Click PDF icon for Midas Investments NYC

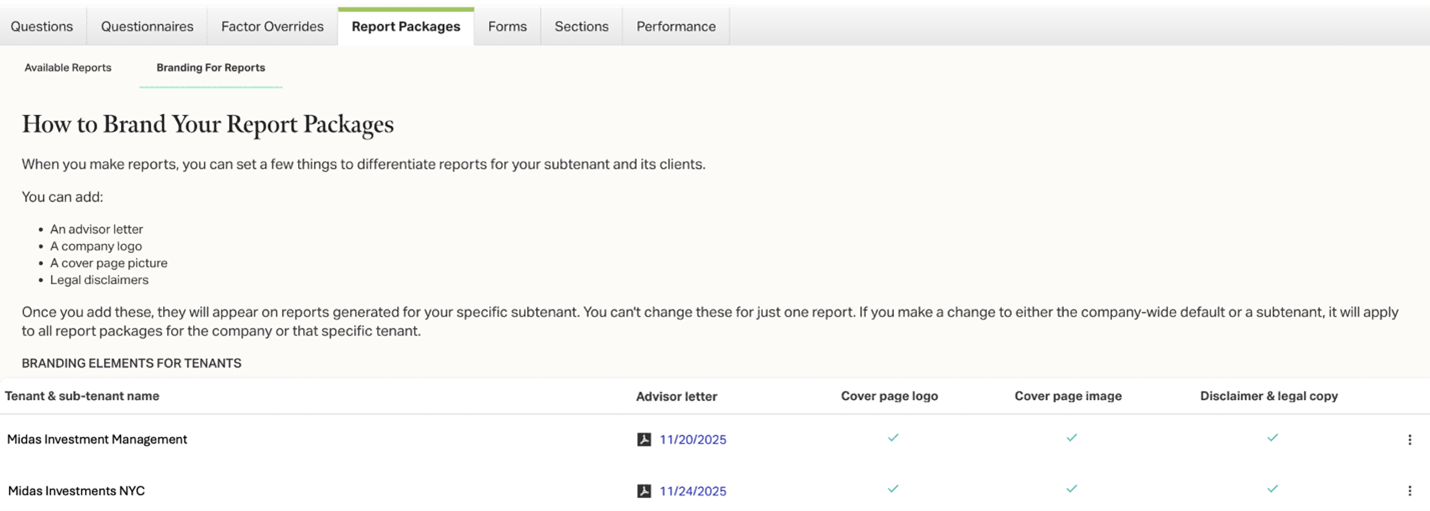pyautogui.click(x=644, y=491)
